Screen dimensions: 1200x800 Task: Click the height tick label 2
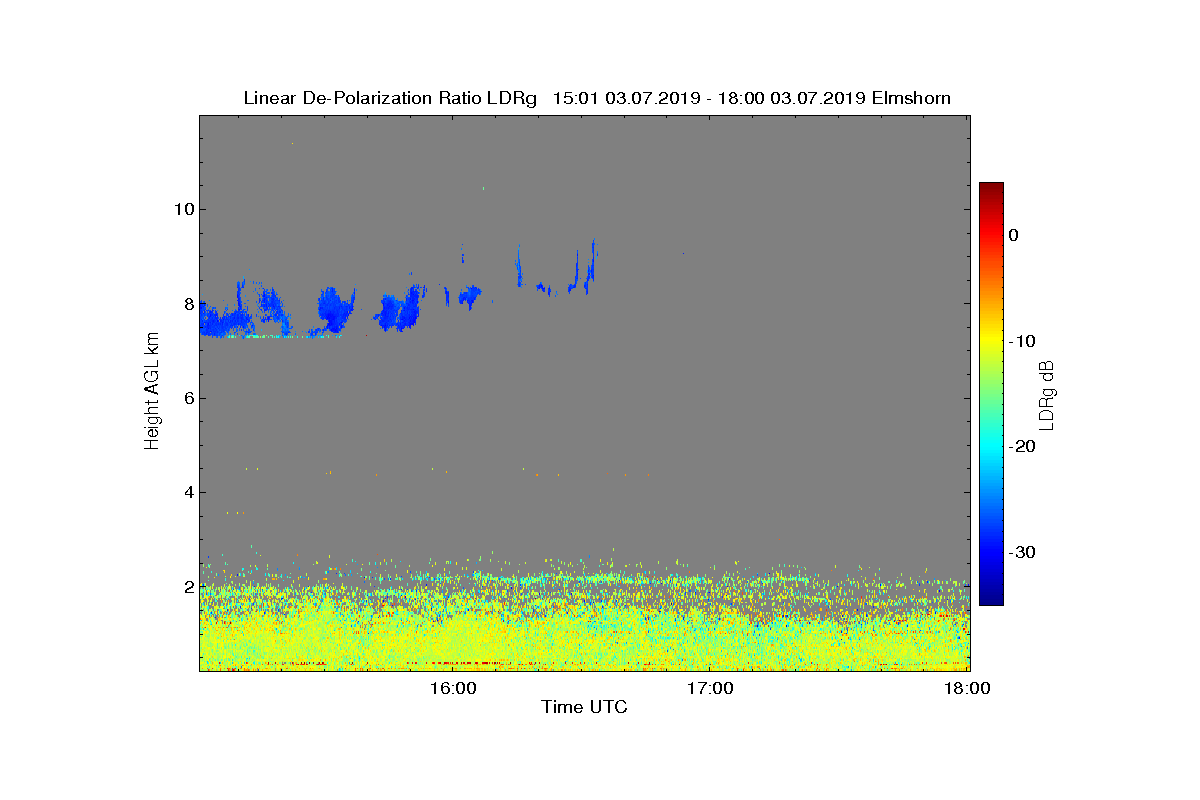(x=187, y=586)
